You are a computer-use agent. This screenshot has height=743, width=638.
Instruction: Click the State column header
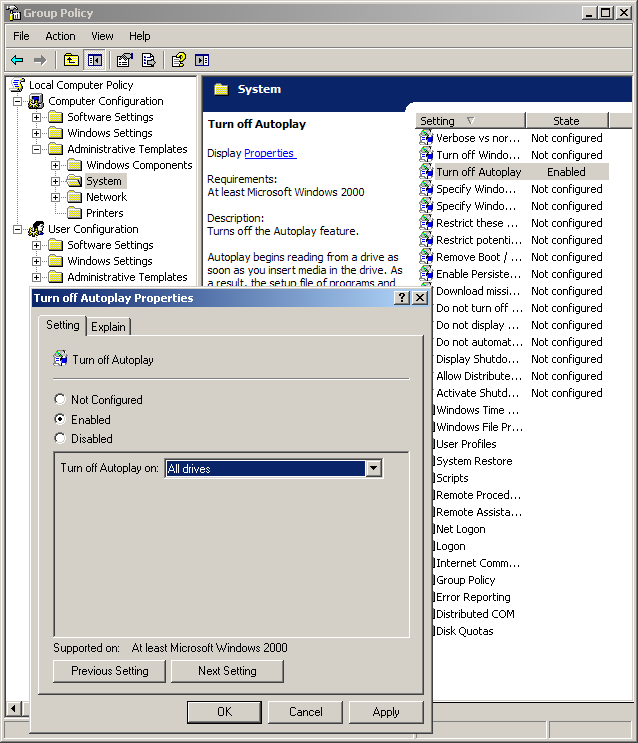(566, 121)
